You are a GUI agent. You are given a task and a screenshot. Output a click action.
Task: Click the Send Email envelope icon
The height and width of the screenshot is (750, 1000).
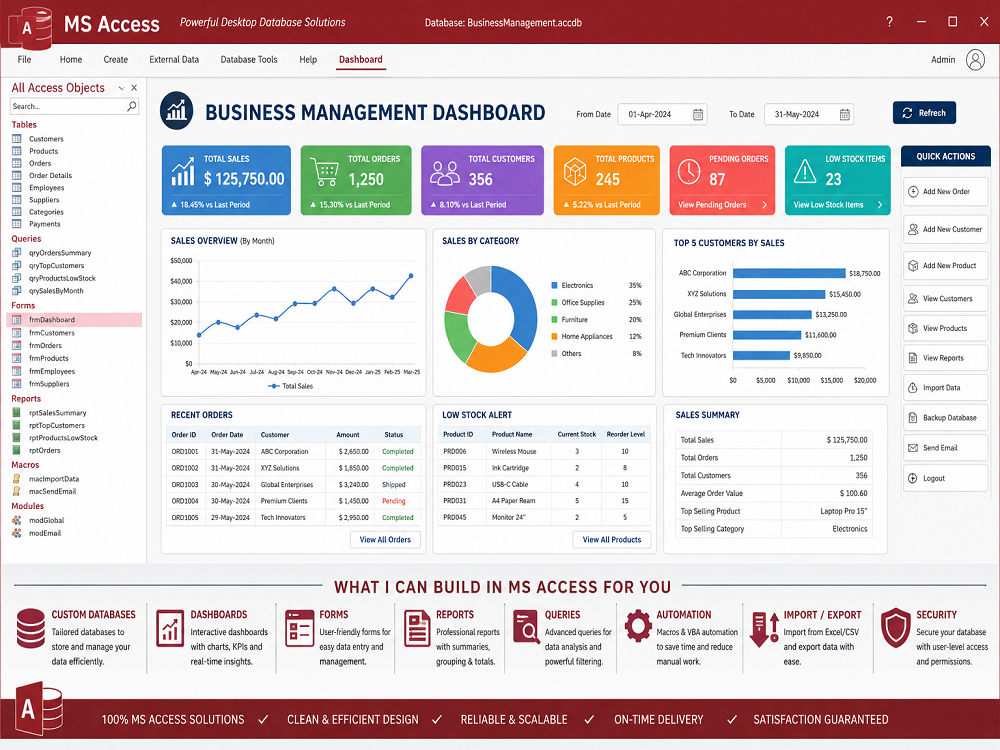pos(913,448)
